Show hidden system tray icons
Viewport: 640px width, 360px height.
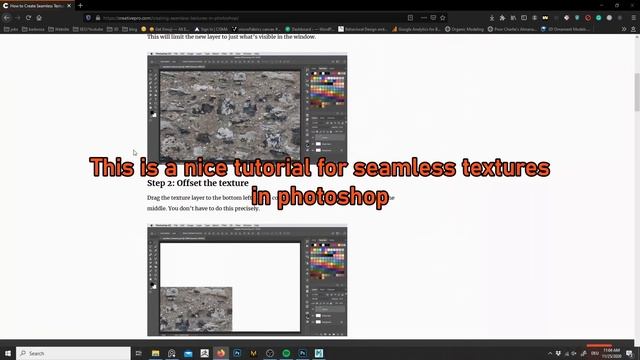(x=550, y=353)
